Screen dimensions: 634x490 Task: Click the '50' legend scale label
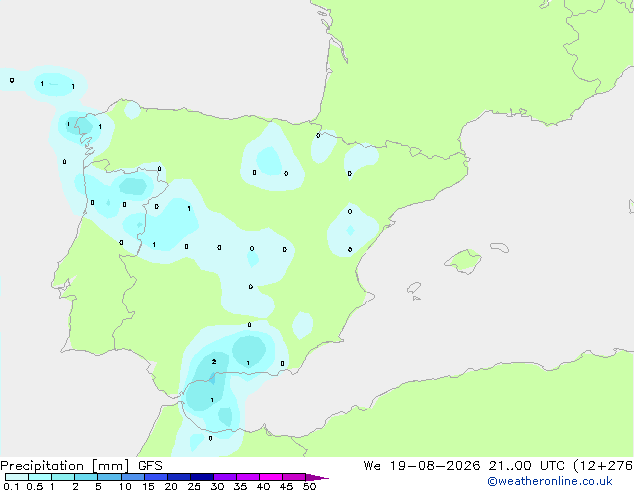pos(309,486)
